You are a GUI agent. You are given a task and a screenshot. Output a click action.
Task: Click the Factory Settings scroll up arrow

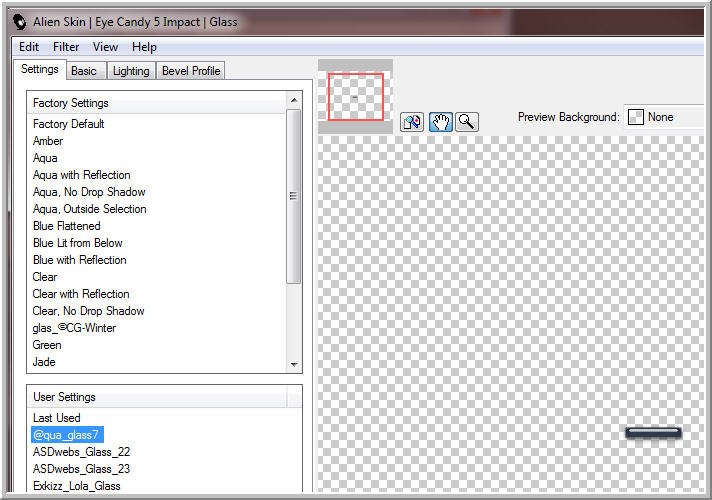tap(294, 100)
